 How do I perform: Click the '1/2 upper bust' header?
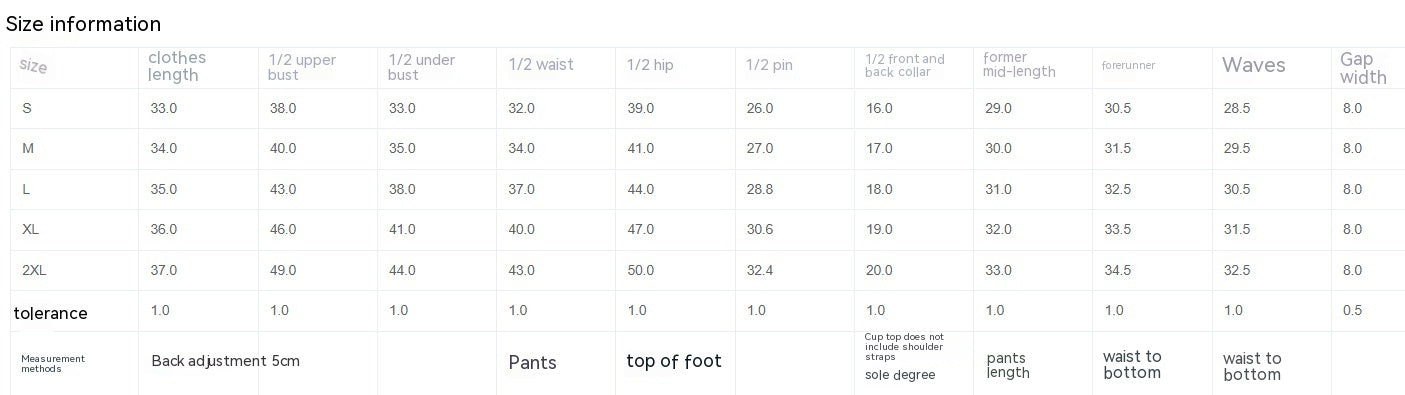click(303, 67)
